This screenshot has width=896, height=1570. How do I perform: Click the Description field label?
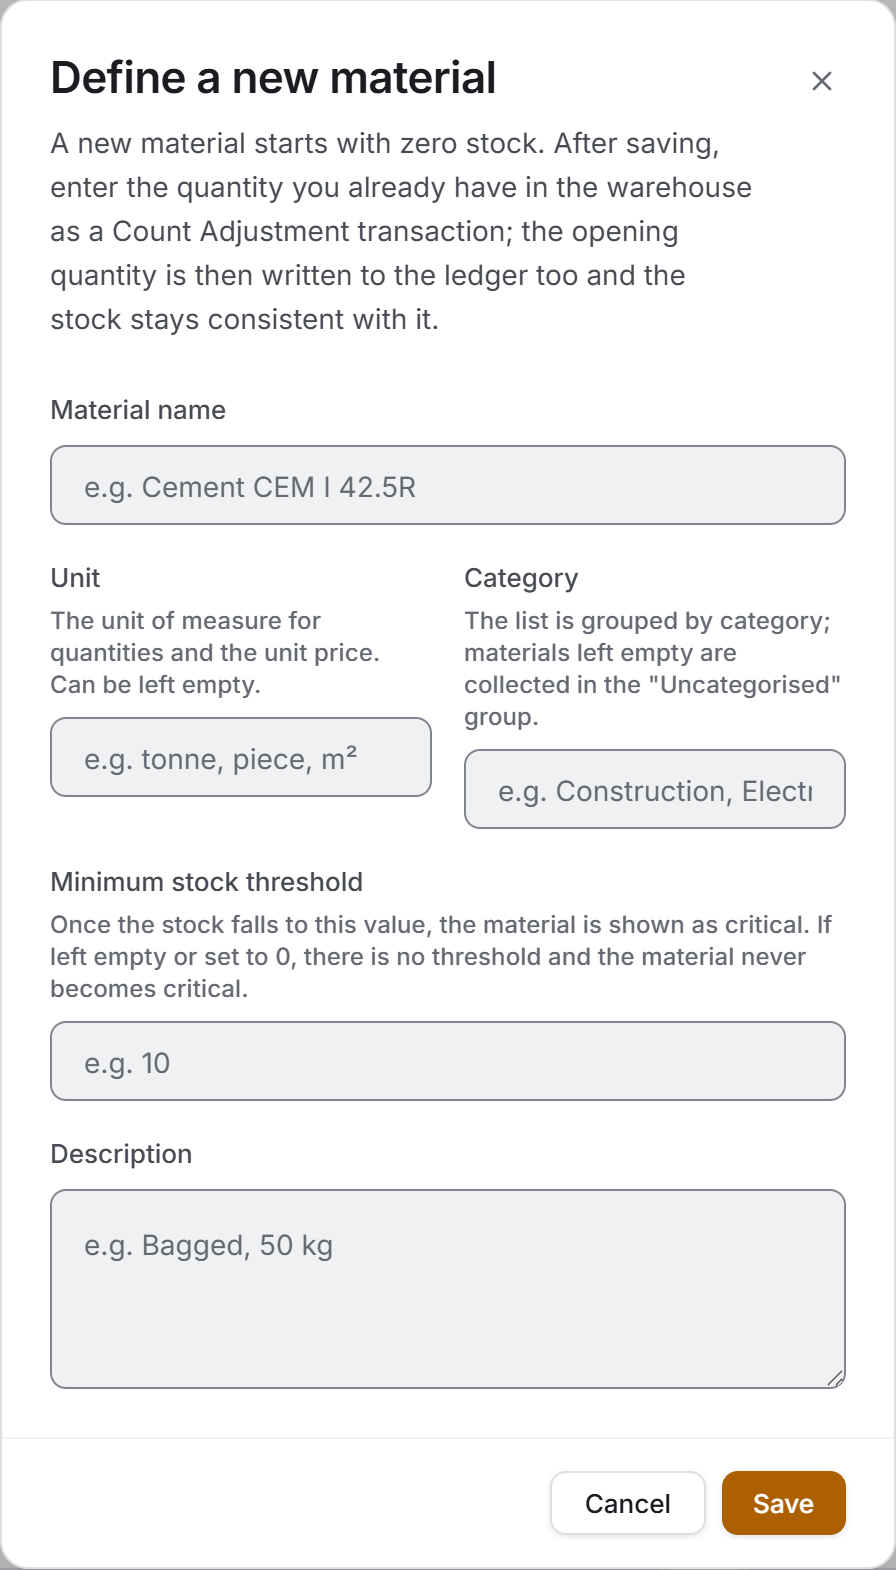pyautogui.click(x=121, y=1154)
